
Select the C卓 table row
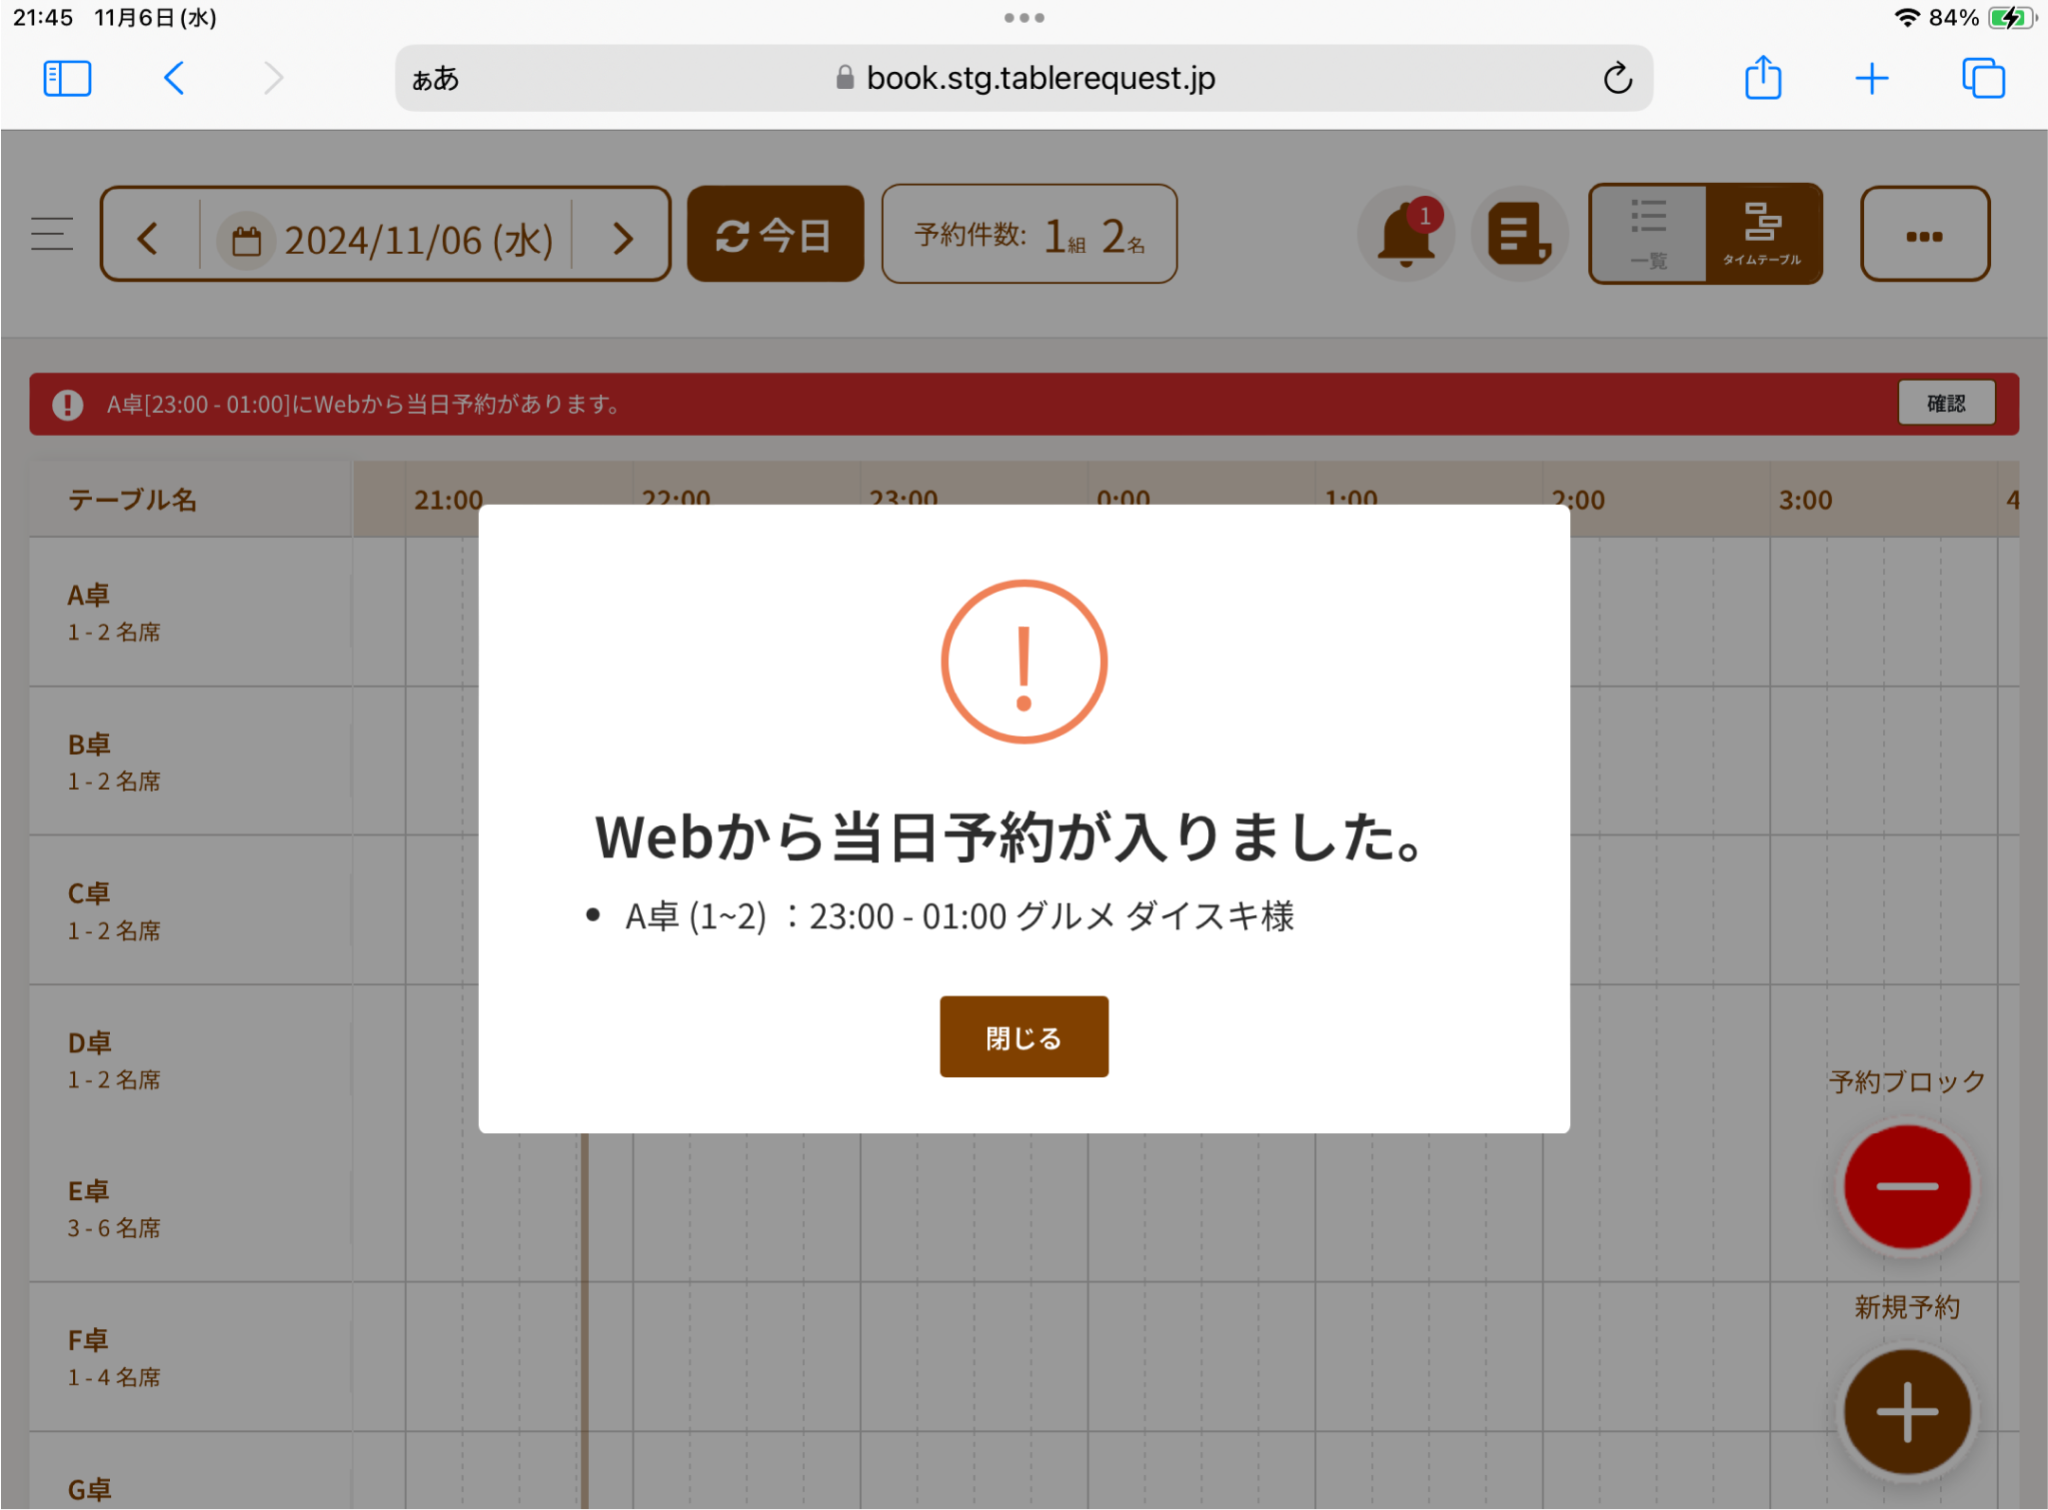pyautogui.click(x=191, y=910)
